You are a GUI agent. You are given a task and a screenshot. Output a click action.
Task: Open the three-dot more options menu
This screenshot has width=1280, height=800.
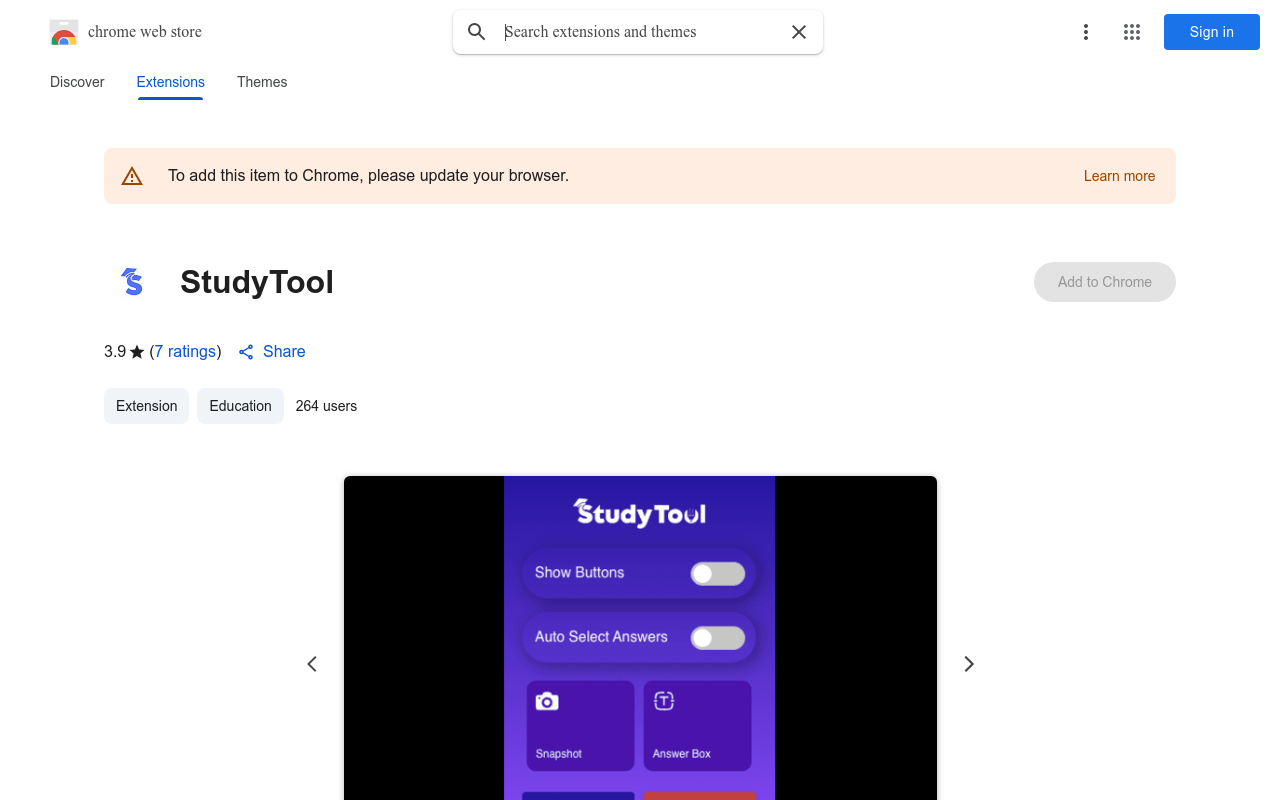[x=1086, y=32]
